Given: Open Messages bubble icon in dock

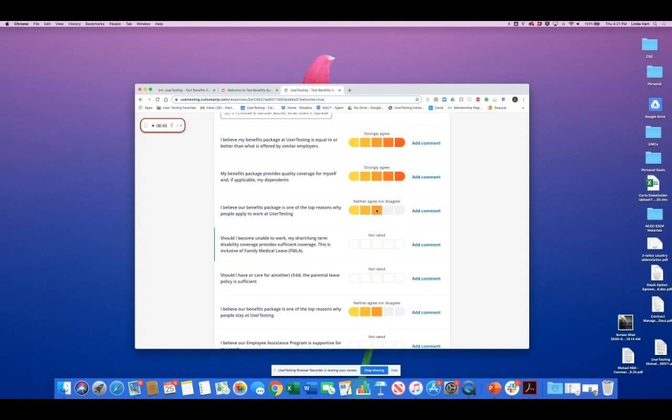Looking at the screenshot, I should click(x=258, y=388).
